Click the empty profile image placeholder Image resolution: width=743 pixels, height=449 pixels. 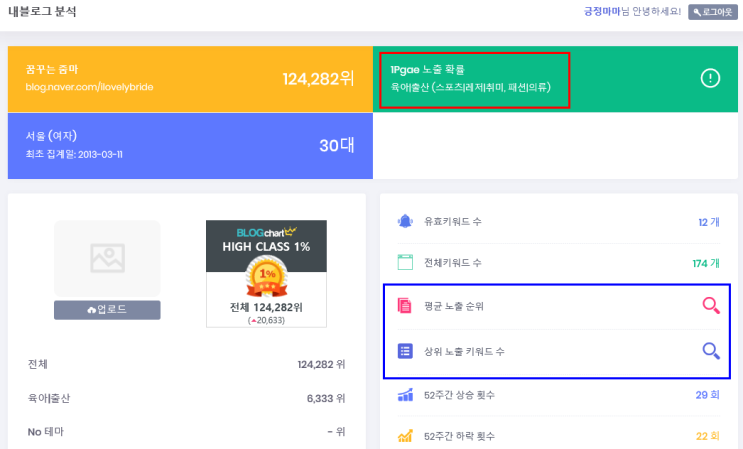point(107,259)
